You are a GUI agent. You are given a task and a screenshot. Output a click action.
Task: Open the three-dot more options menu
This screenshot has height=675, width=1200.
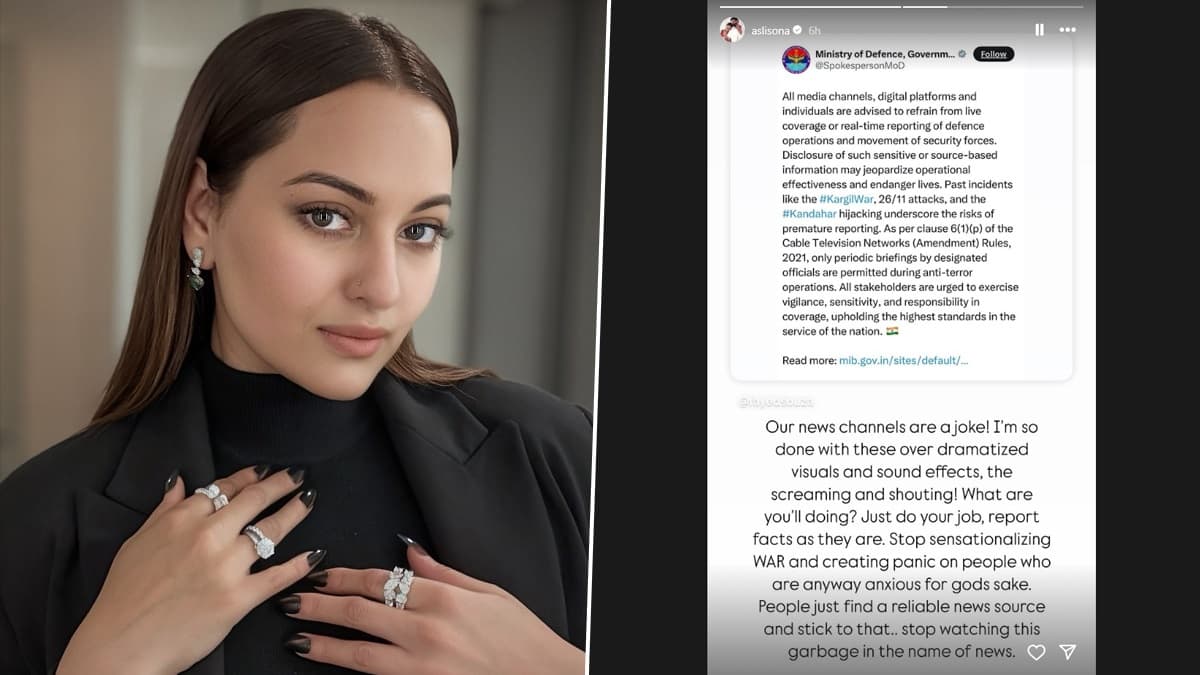[x=1069, y=30]
